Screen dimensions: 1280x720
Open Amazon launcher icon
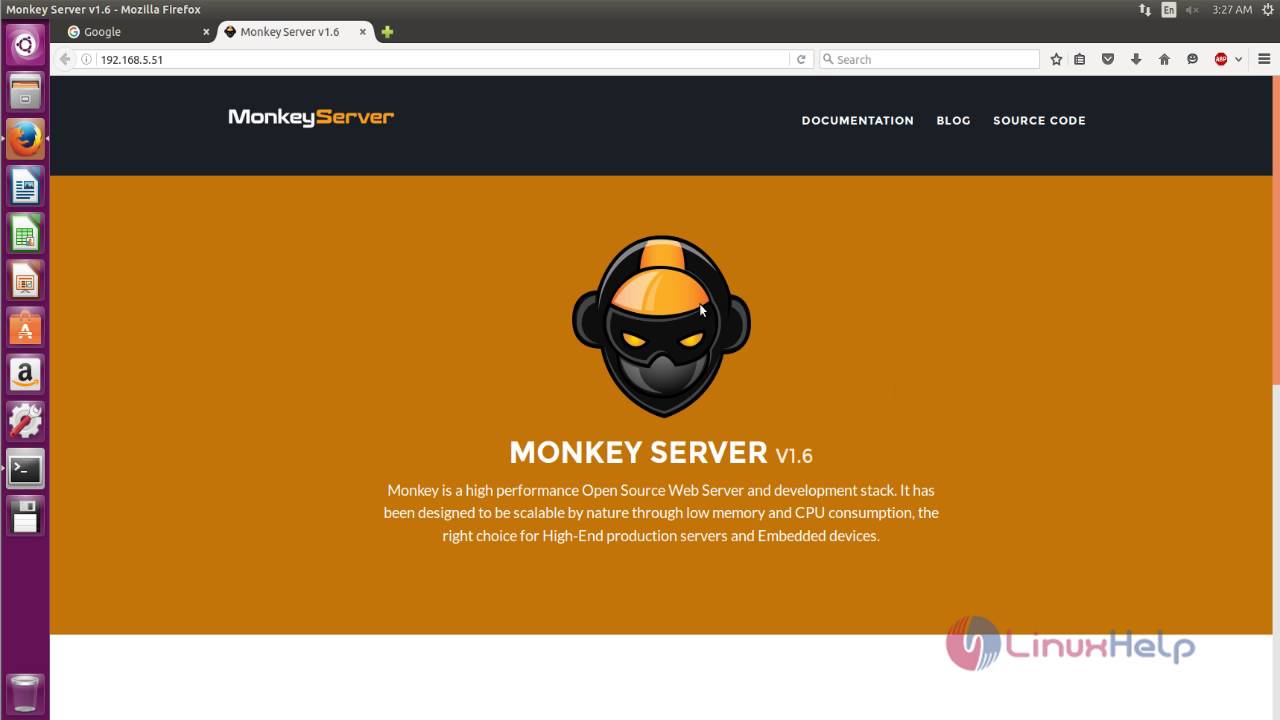point(25,375)
